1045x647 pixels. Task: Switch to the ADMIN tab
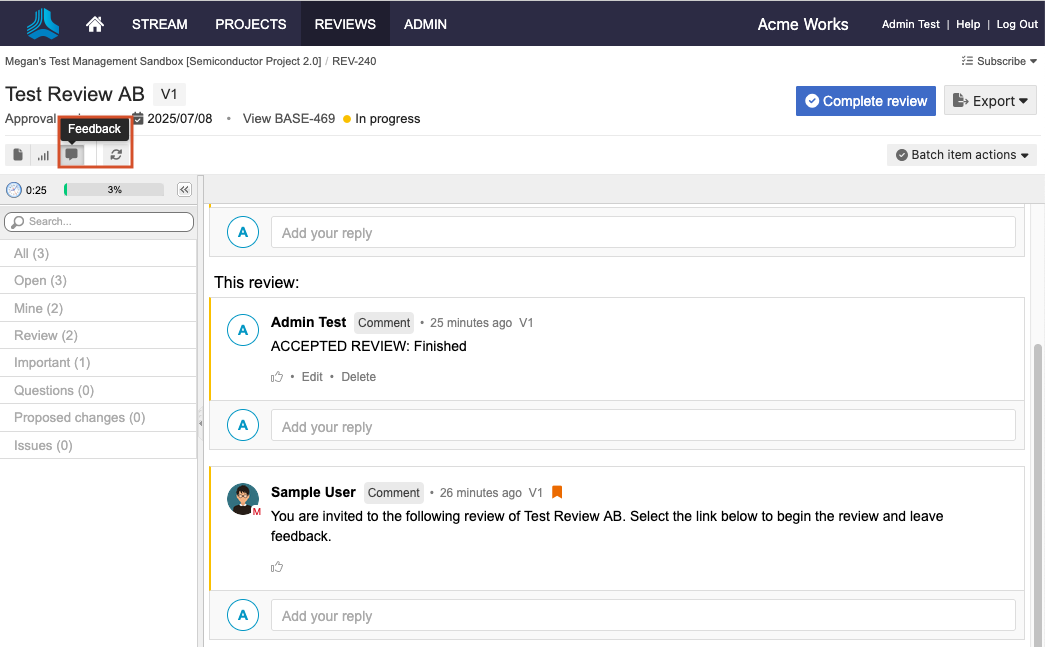tap(425, 24)
